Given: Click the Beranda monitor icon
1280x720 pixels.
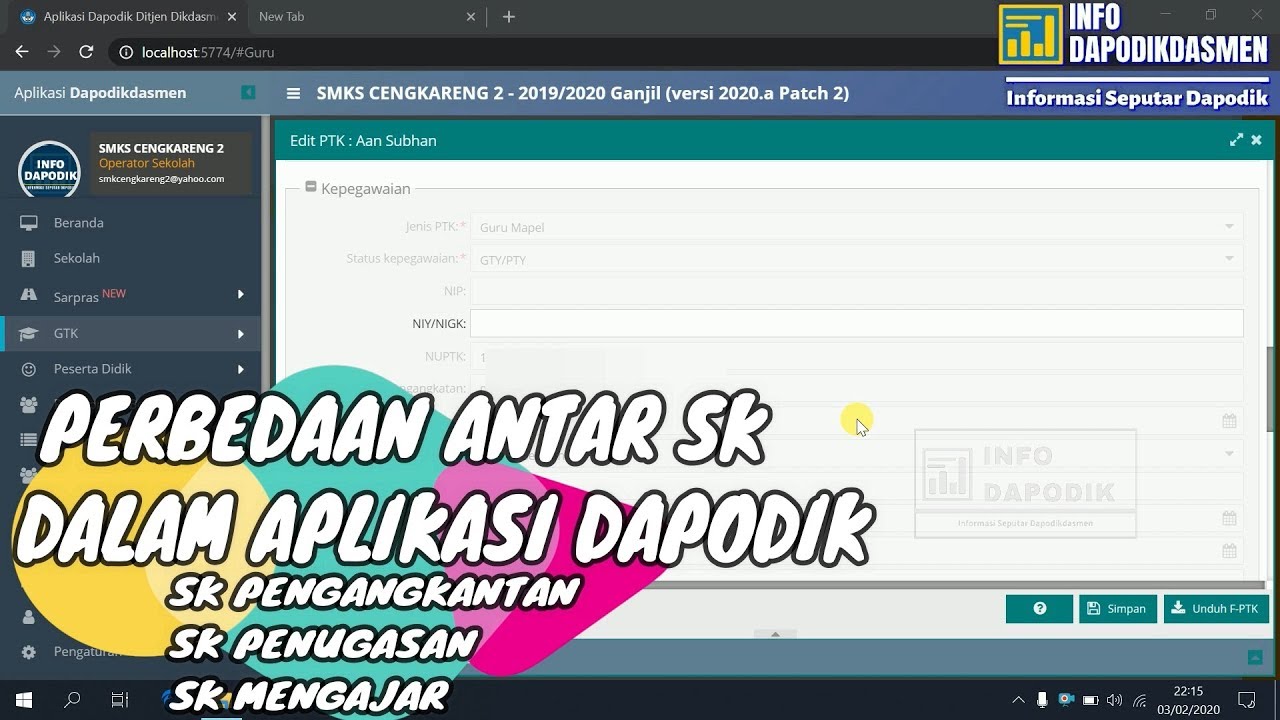Looking at the screenshot, I should point(29,223).
